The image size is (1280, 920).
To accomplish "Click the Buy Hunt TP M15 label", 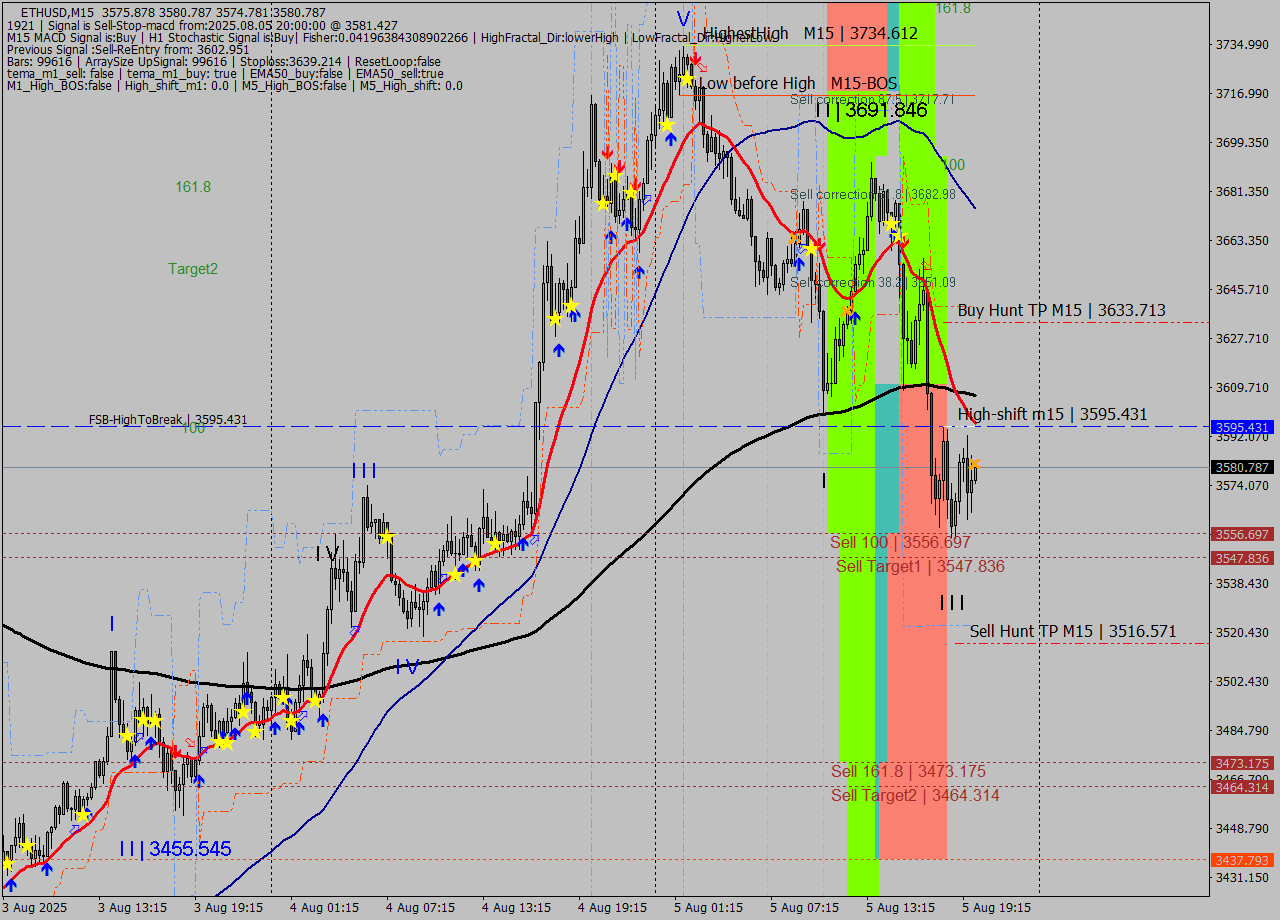I will point(1061,311).
